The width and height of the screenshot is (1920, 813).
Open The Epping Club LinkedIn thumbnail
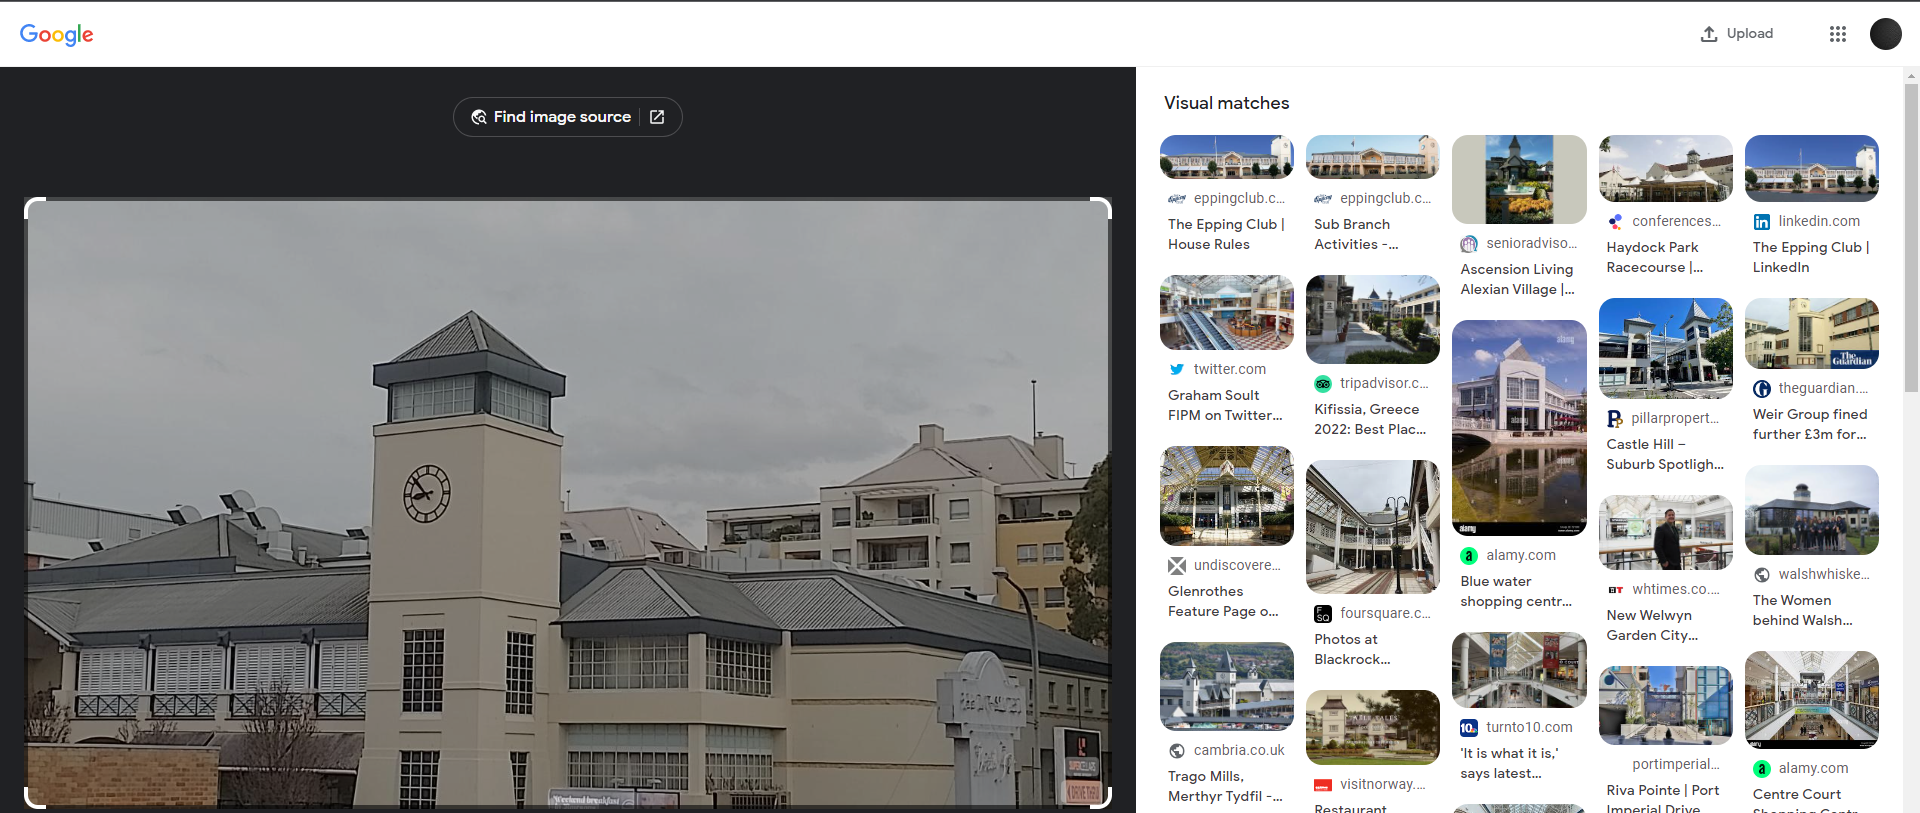pos(1812,168)
